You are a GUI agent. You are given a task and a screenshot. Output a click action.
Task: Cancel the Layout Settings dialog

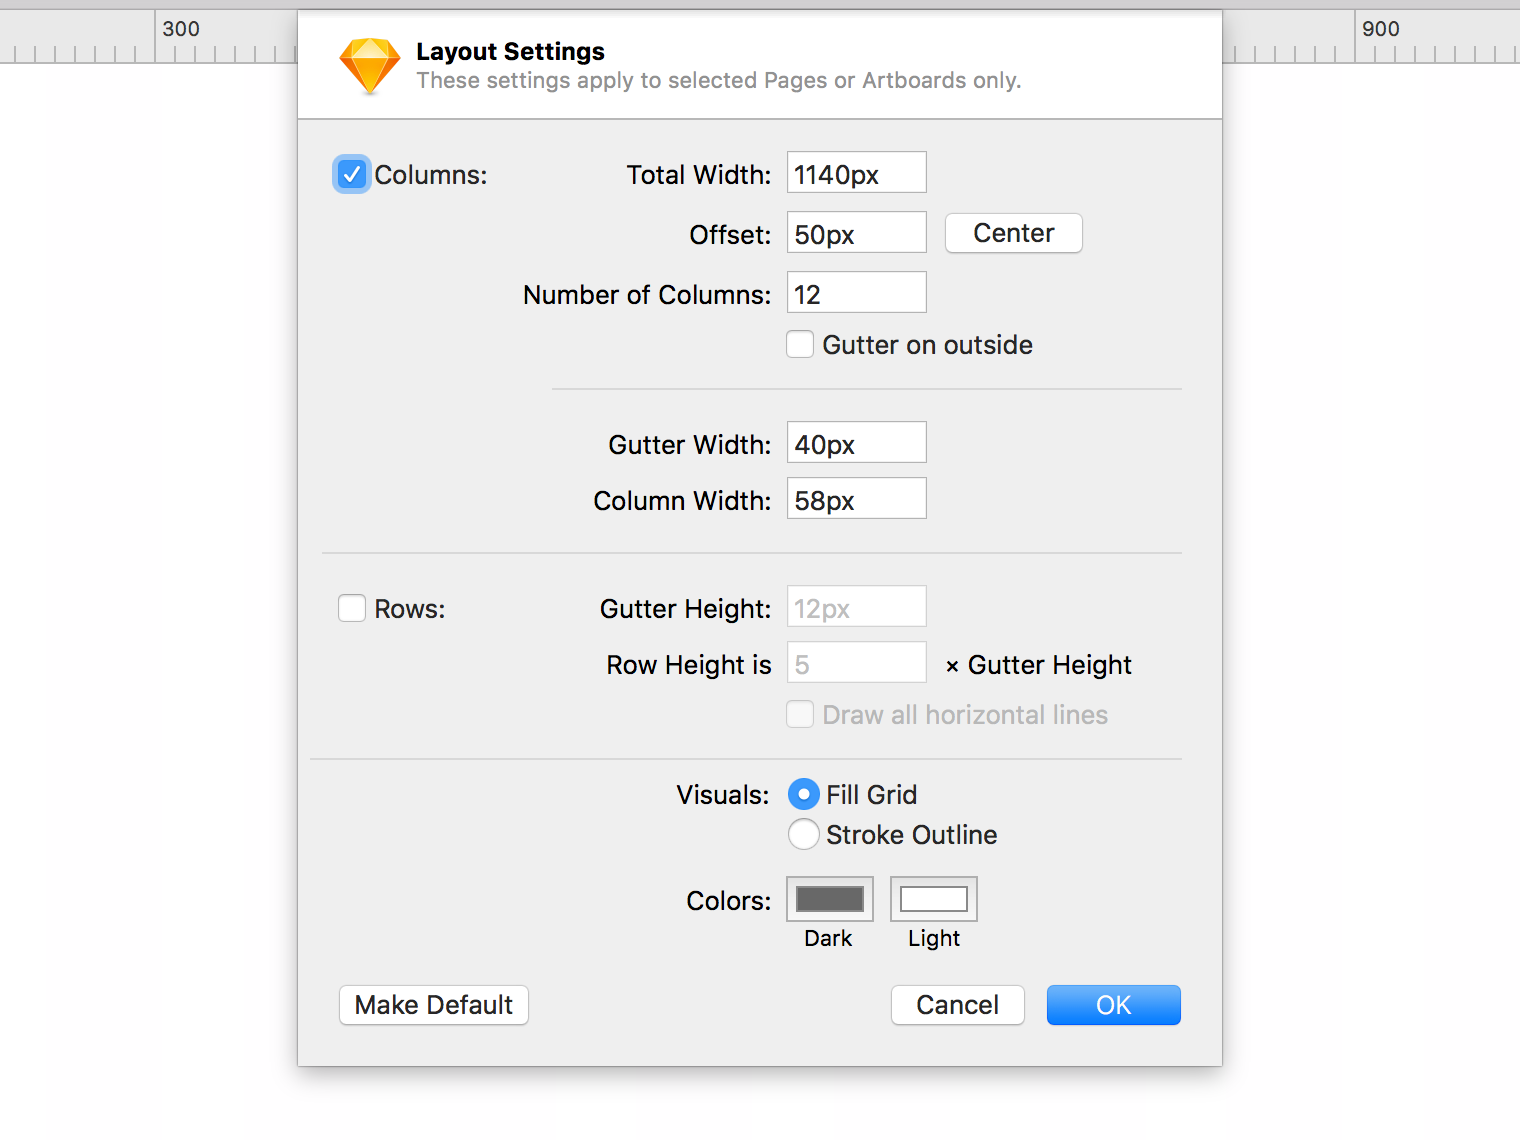tap(957, 1005)
